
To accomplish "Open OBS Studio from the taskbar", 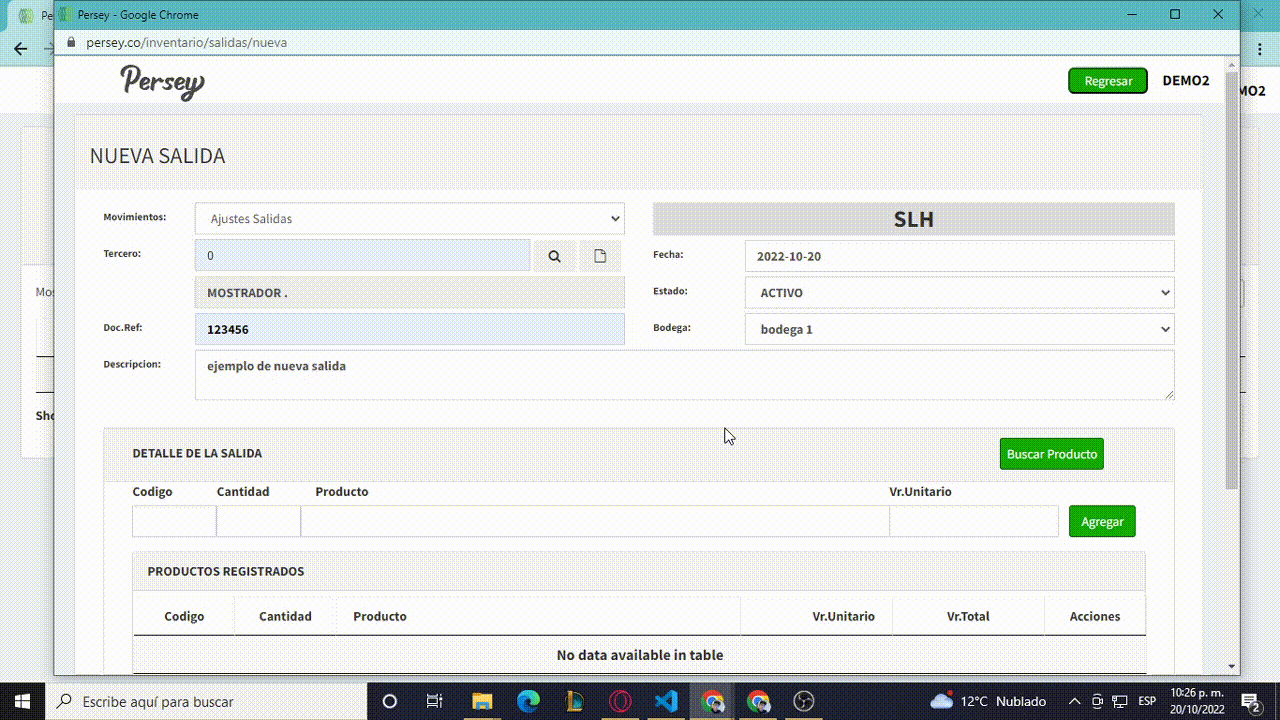I will point(805,701).
